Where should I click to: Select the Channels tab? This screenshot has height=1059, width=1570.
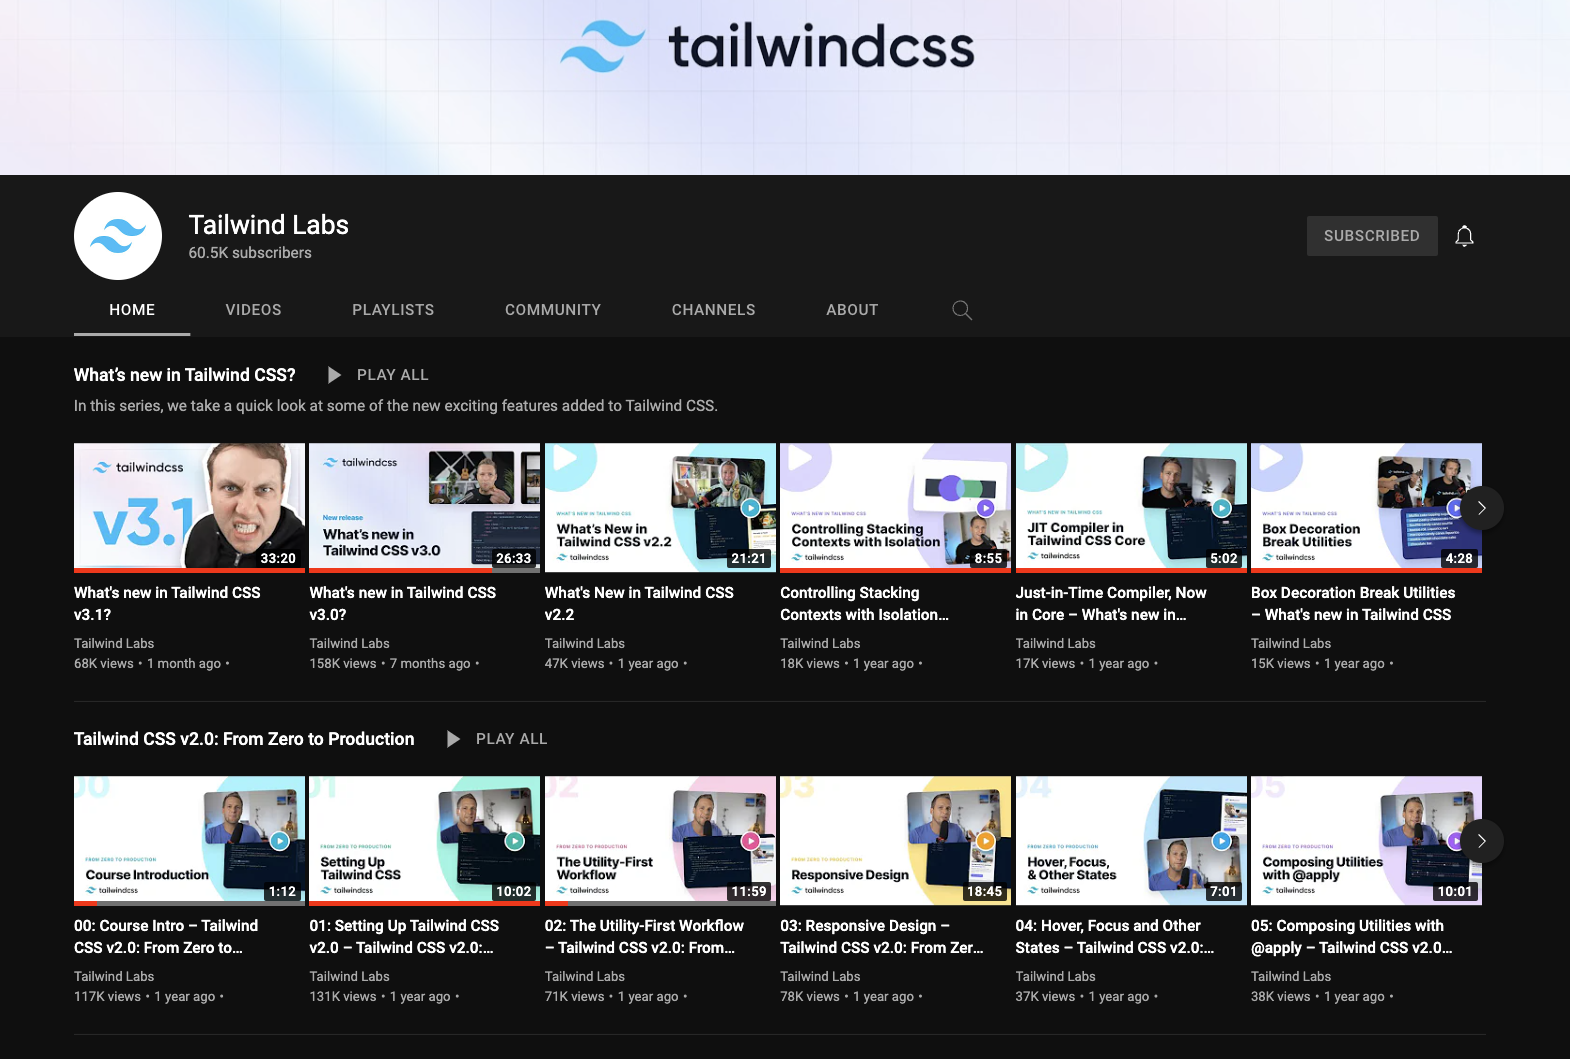coord(714,310)
